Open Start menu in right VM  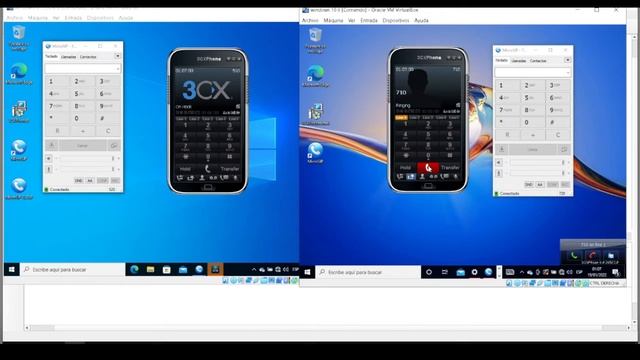coord(307,272)
